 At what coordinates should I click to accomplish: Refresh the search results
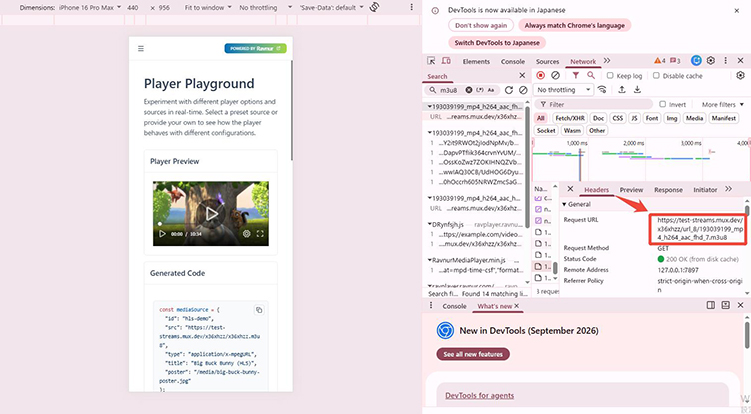[509, 90]
